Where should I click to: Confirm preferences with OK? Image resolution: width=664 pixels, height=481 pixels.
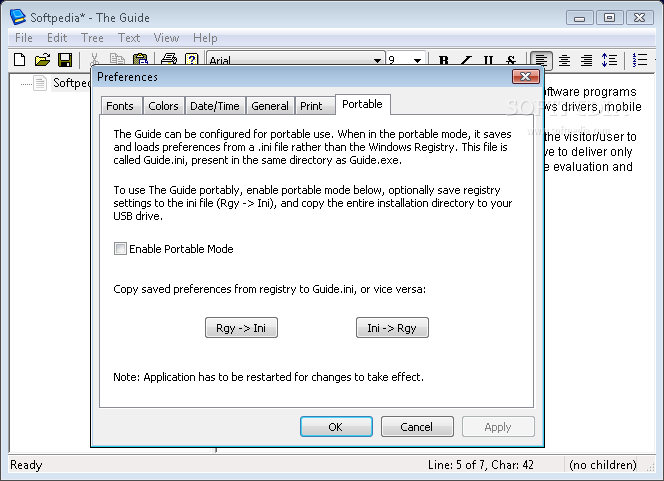pos(336,426)
